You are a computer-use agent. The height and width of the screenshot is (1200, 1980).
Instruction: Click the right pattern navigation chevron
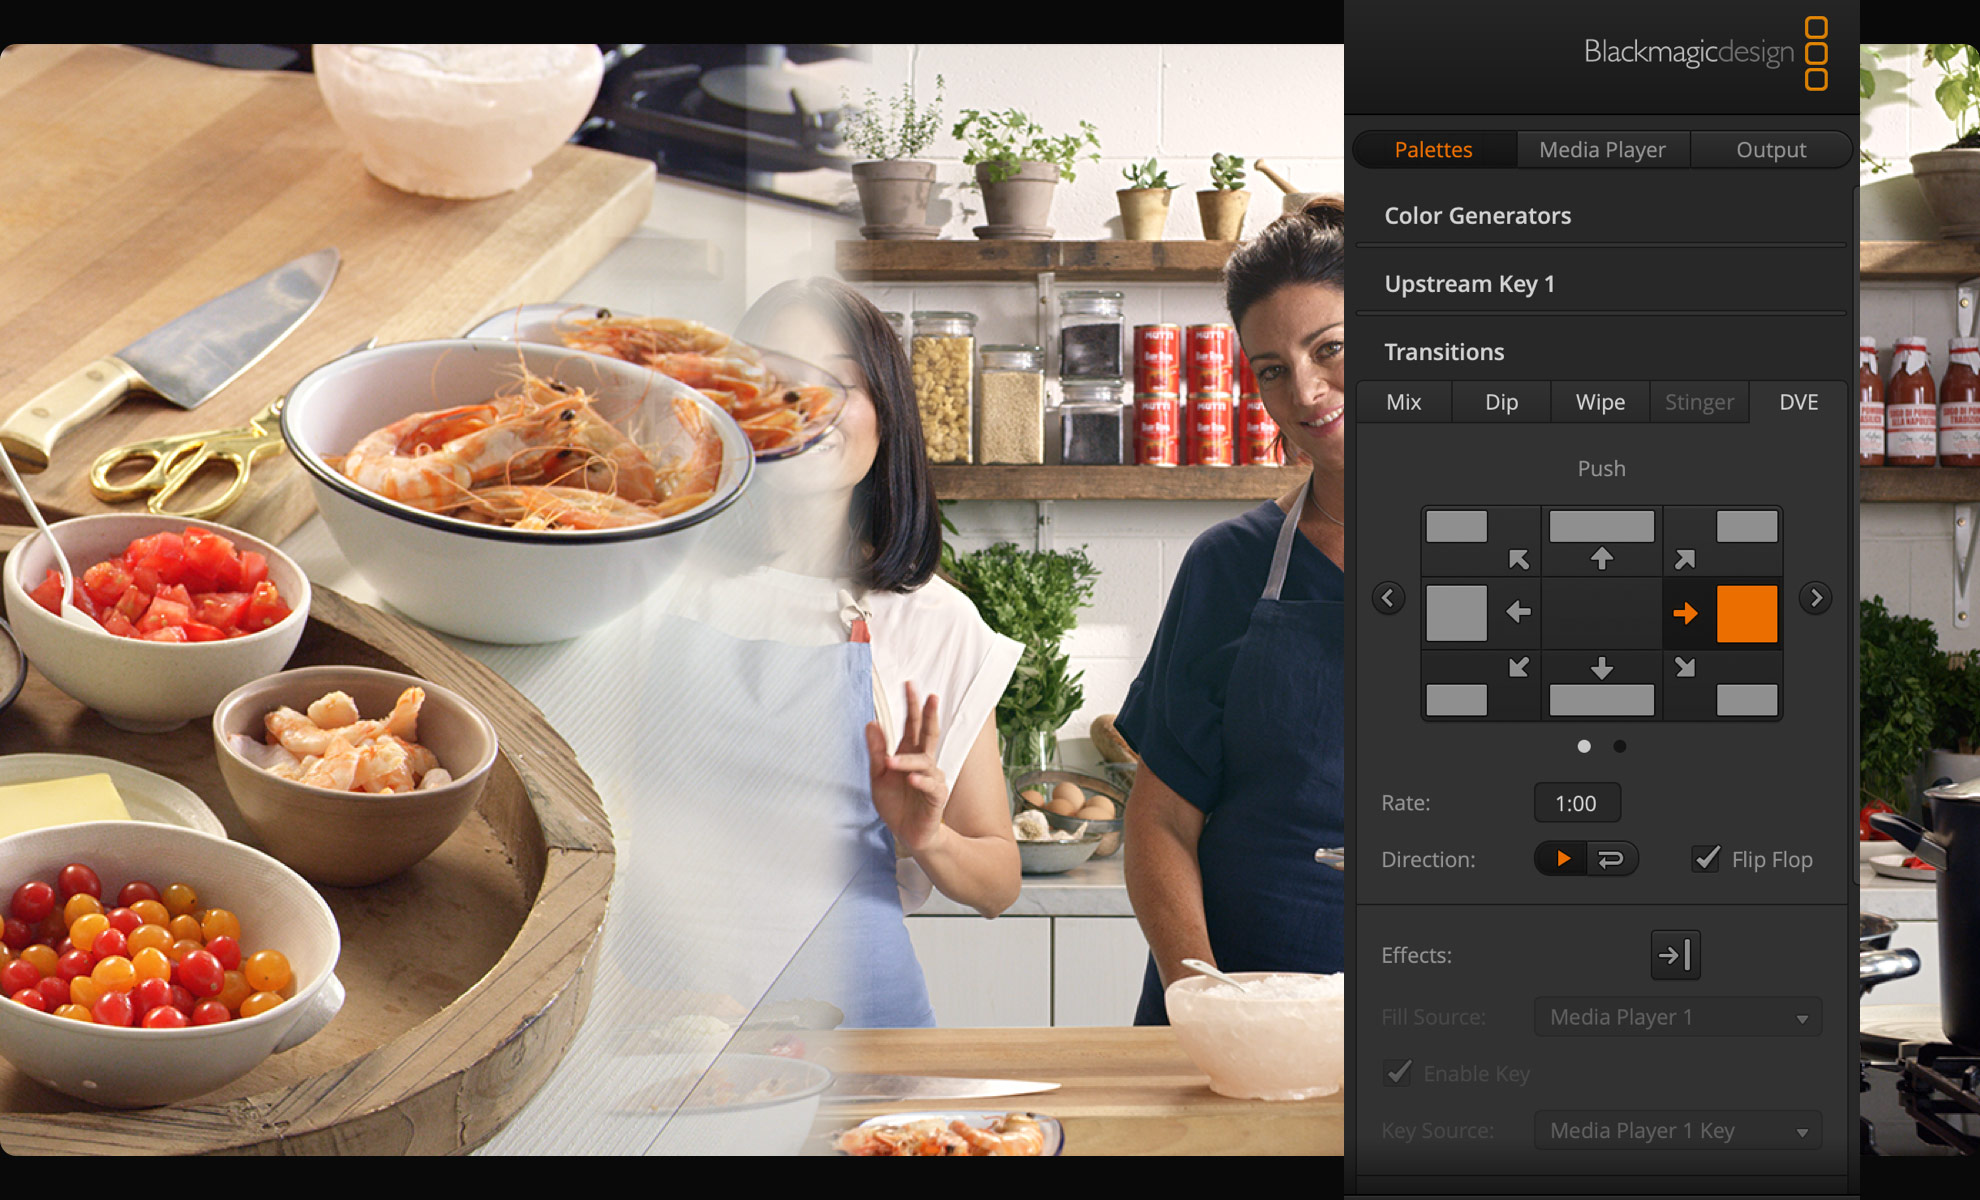click(1815, 597)
